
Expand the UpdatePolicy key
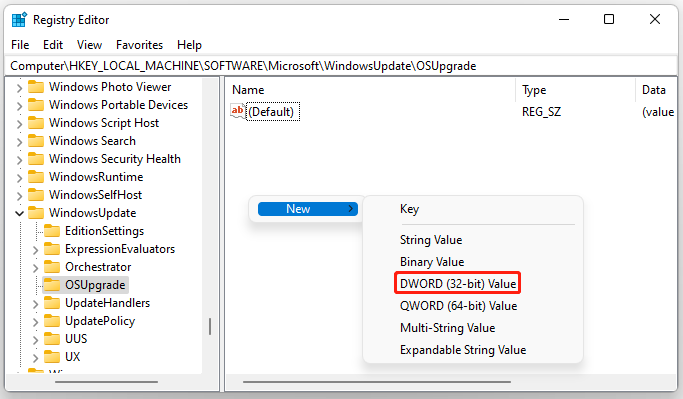click(36, 321)
